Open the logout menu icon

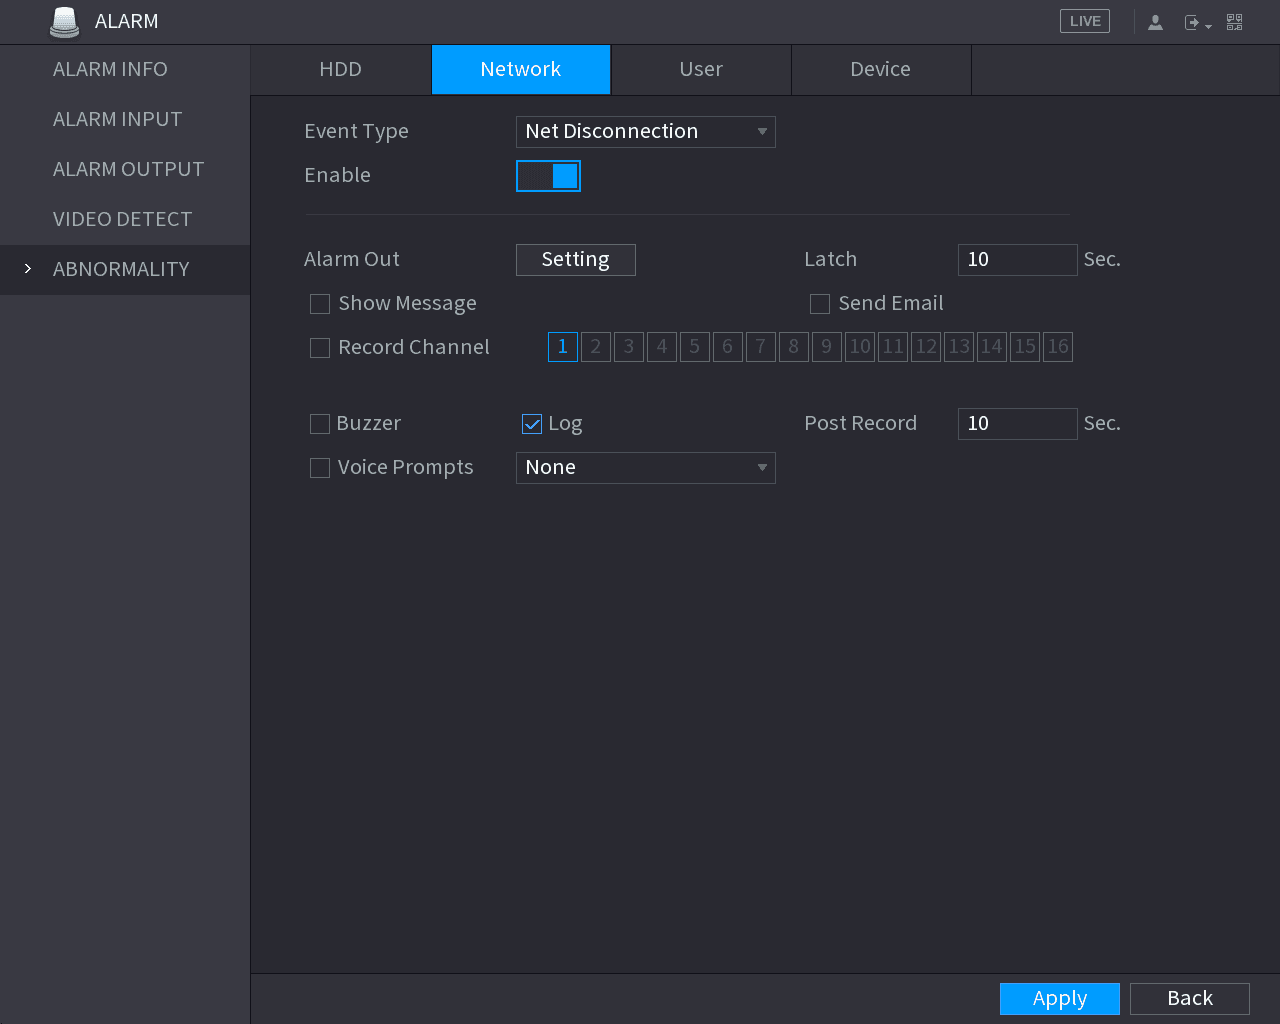[1197, 22]
